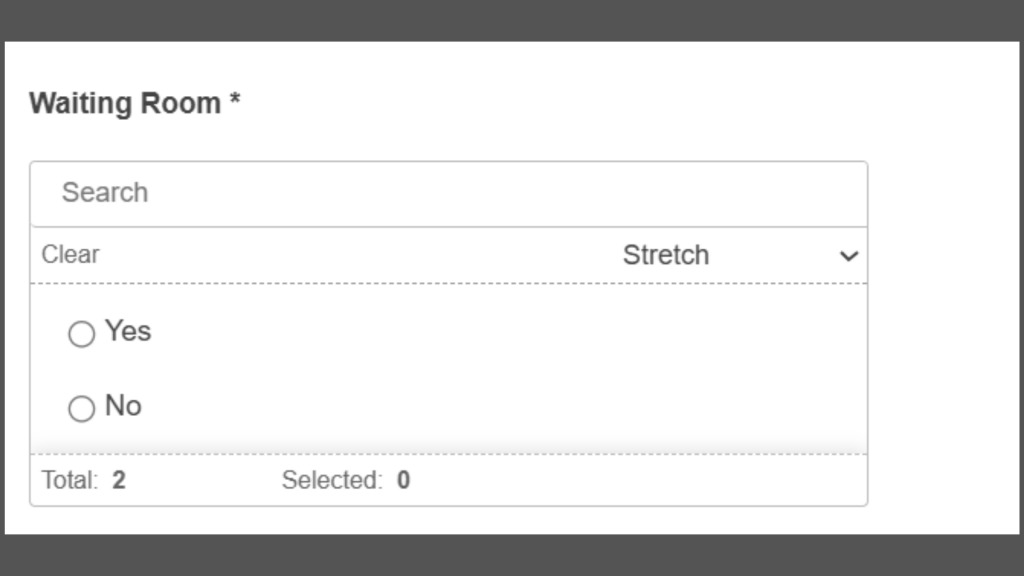Image resolution: width=1024 pixels, height=576 pixels.
Task: Click the Total count label
Action: tap(69, 481)
